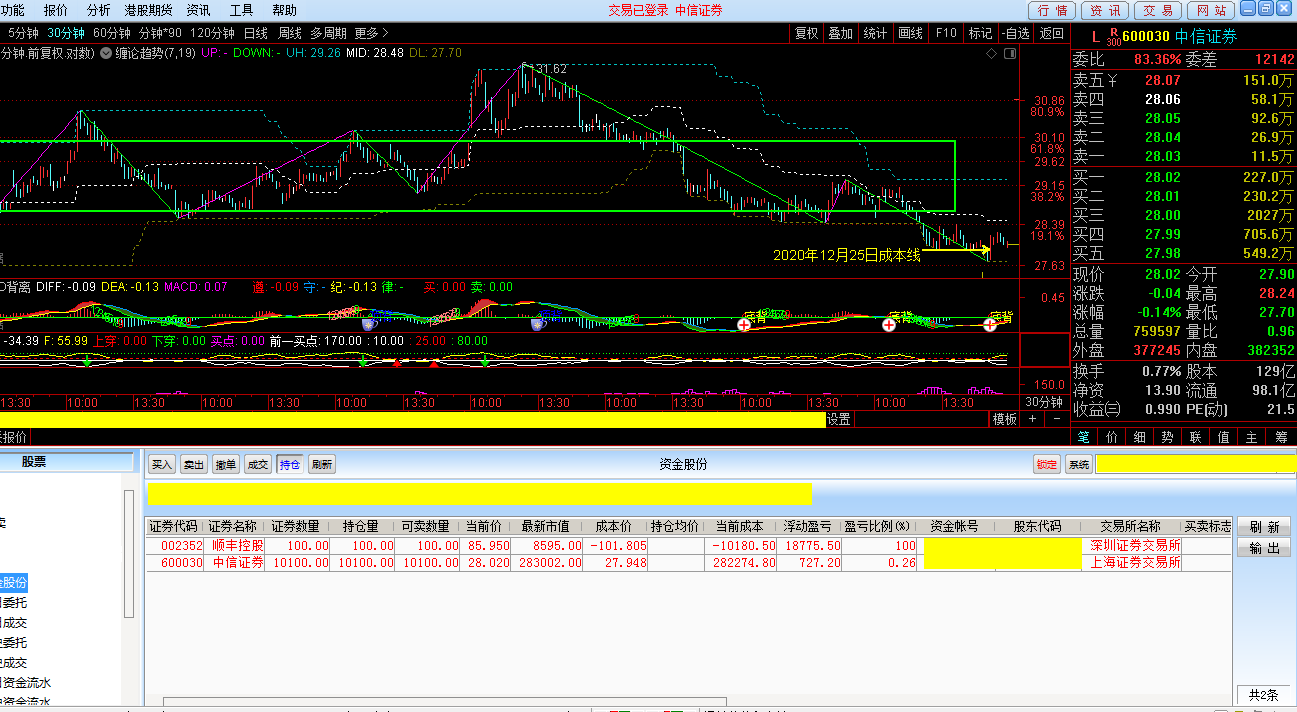Sort by the 证券代码 column header
The height and width of the screenshot is (712, 1297).
174,526
